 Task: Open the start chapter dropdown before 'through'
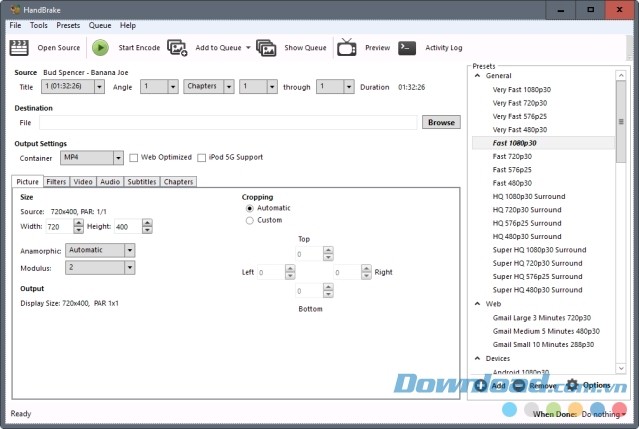pyautogui.click(x=258, y=86)
